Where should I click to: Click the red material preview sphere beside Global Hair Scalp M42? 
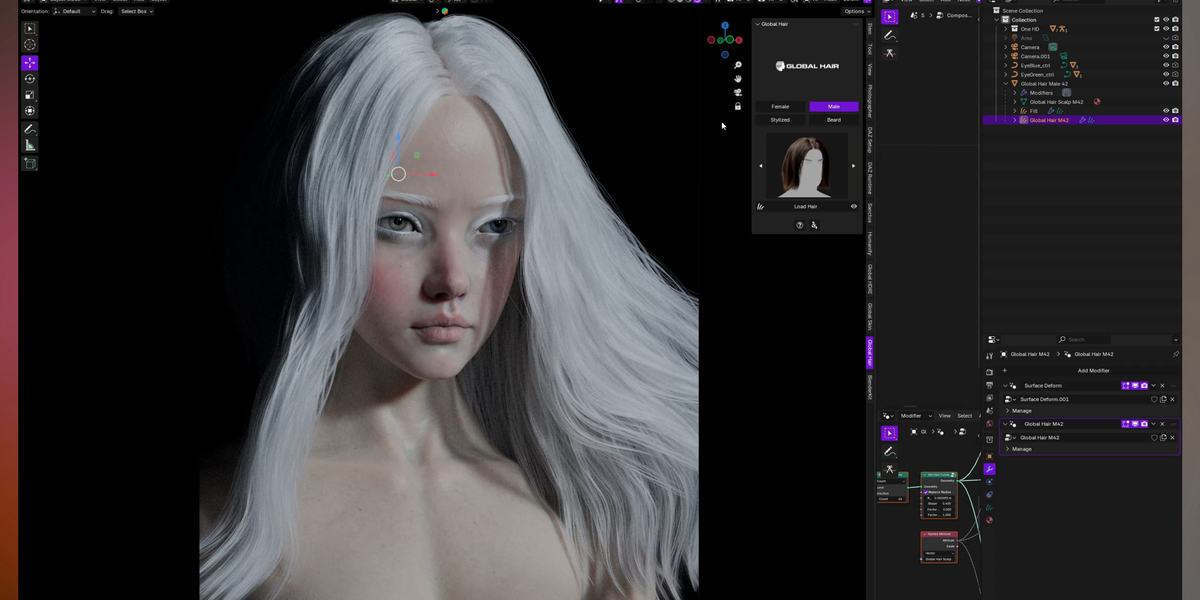(1097, 102)
